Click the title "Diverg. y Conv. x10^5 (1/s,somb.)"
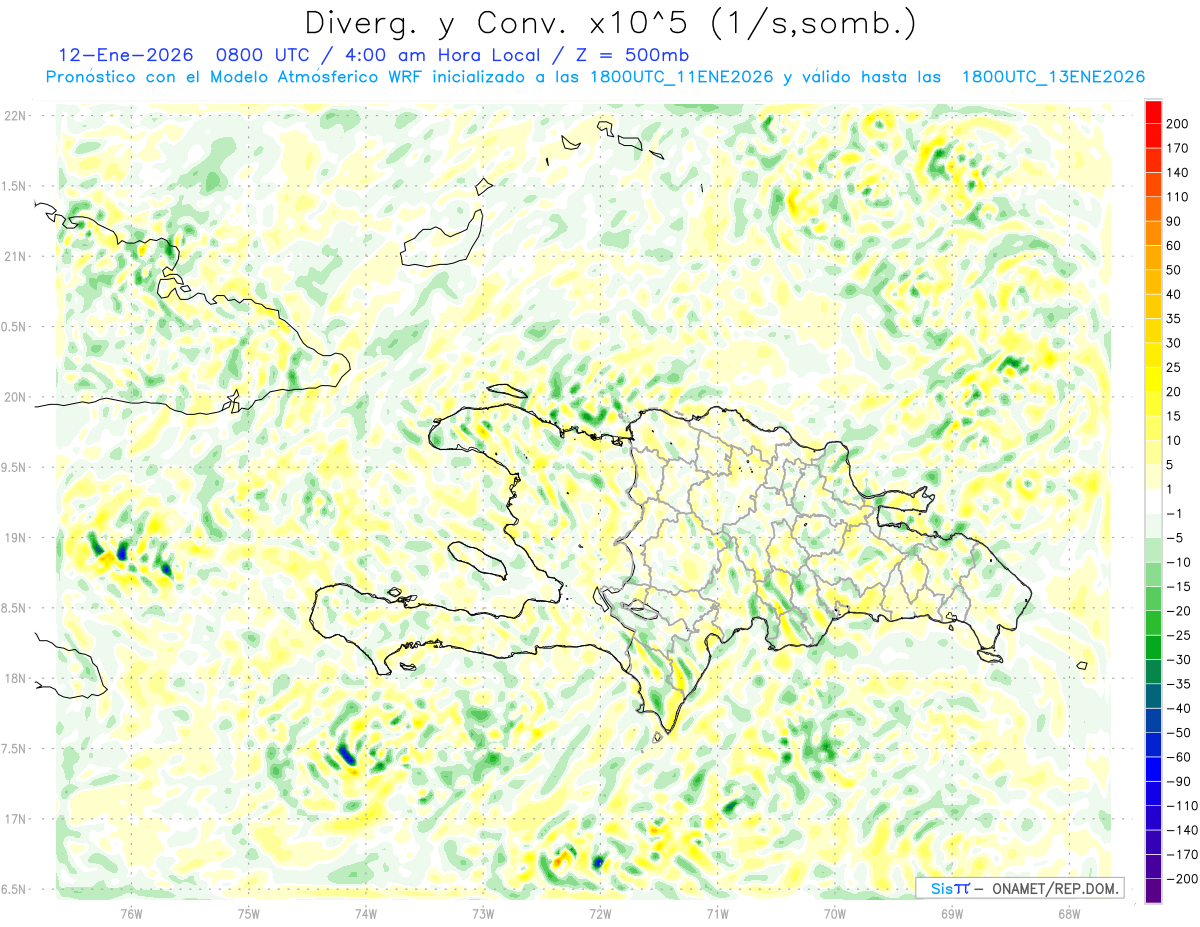The height and width of the screenshot is (927, 1200). click(610, 23)
